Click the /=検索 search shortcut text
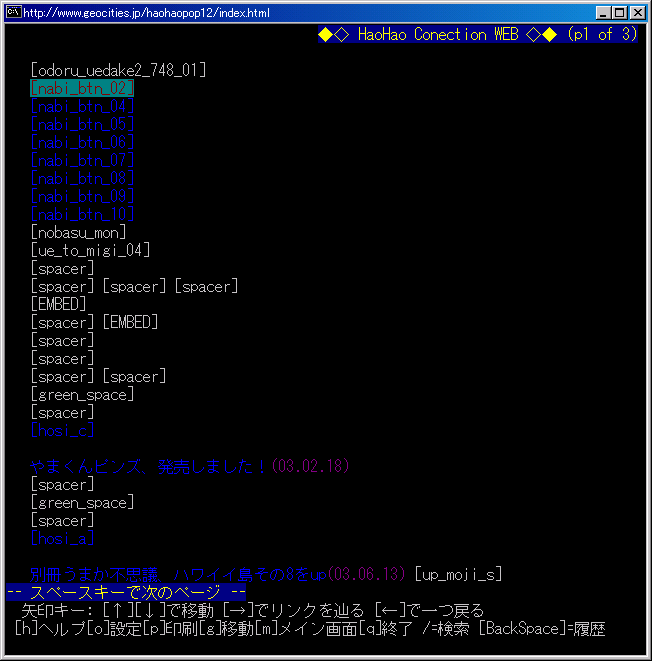 pos(446,629)
